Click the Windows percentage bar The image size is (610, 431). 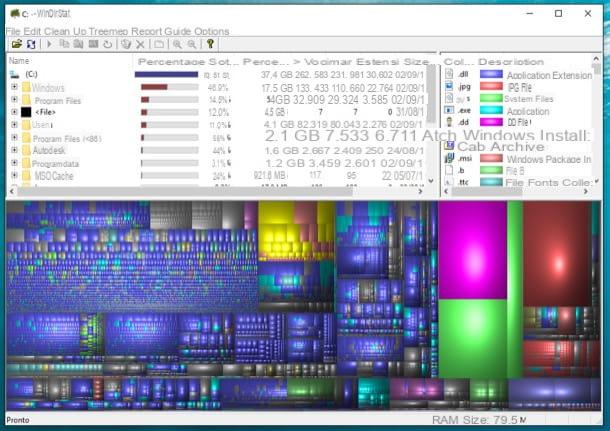click(170, 87)
